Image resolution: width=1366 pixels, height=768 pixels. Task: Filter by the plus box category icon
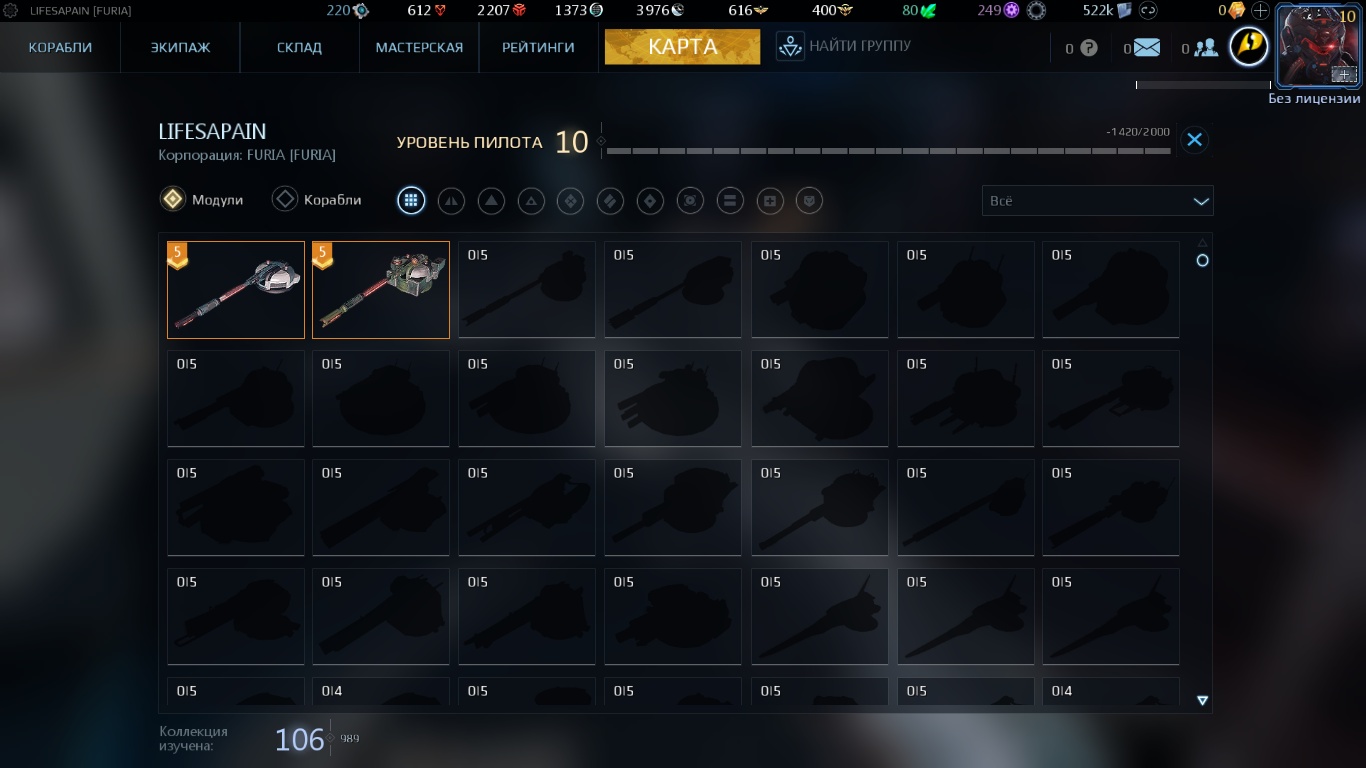(770, 201)
